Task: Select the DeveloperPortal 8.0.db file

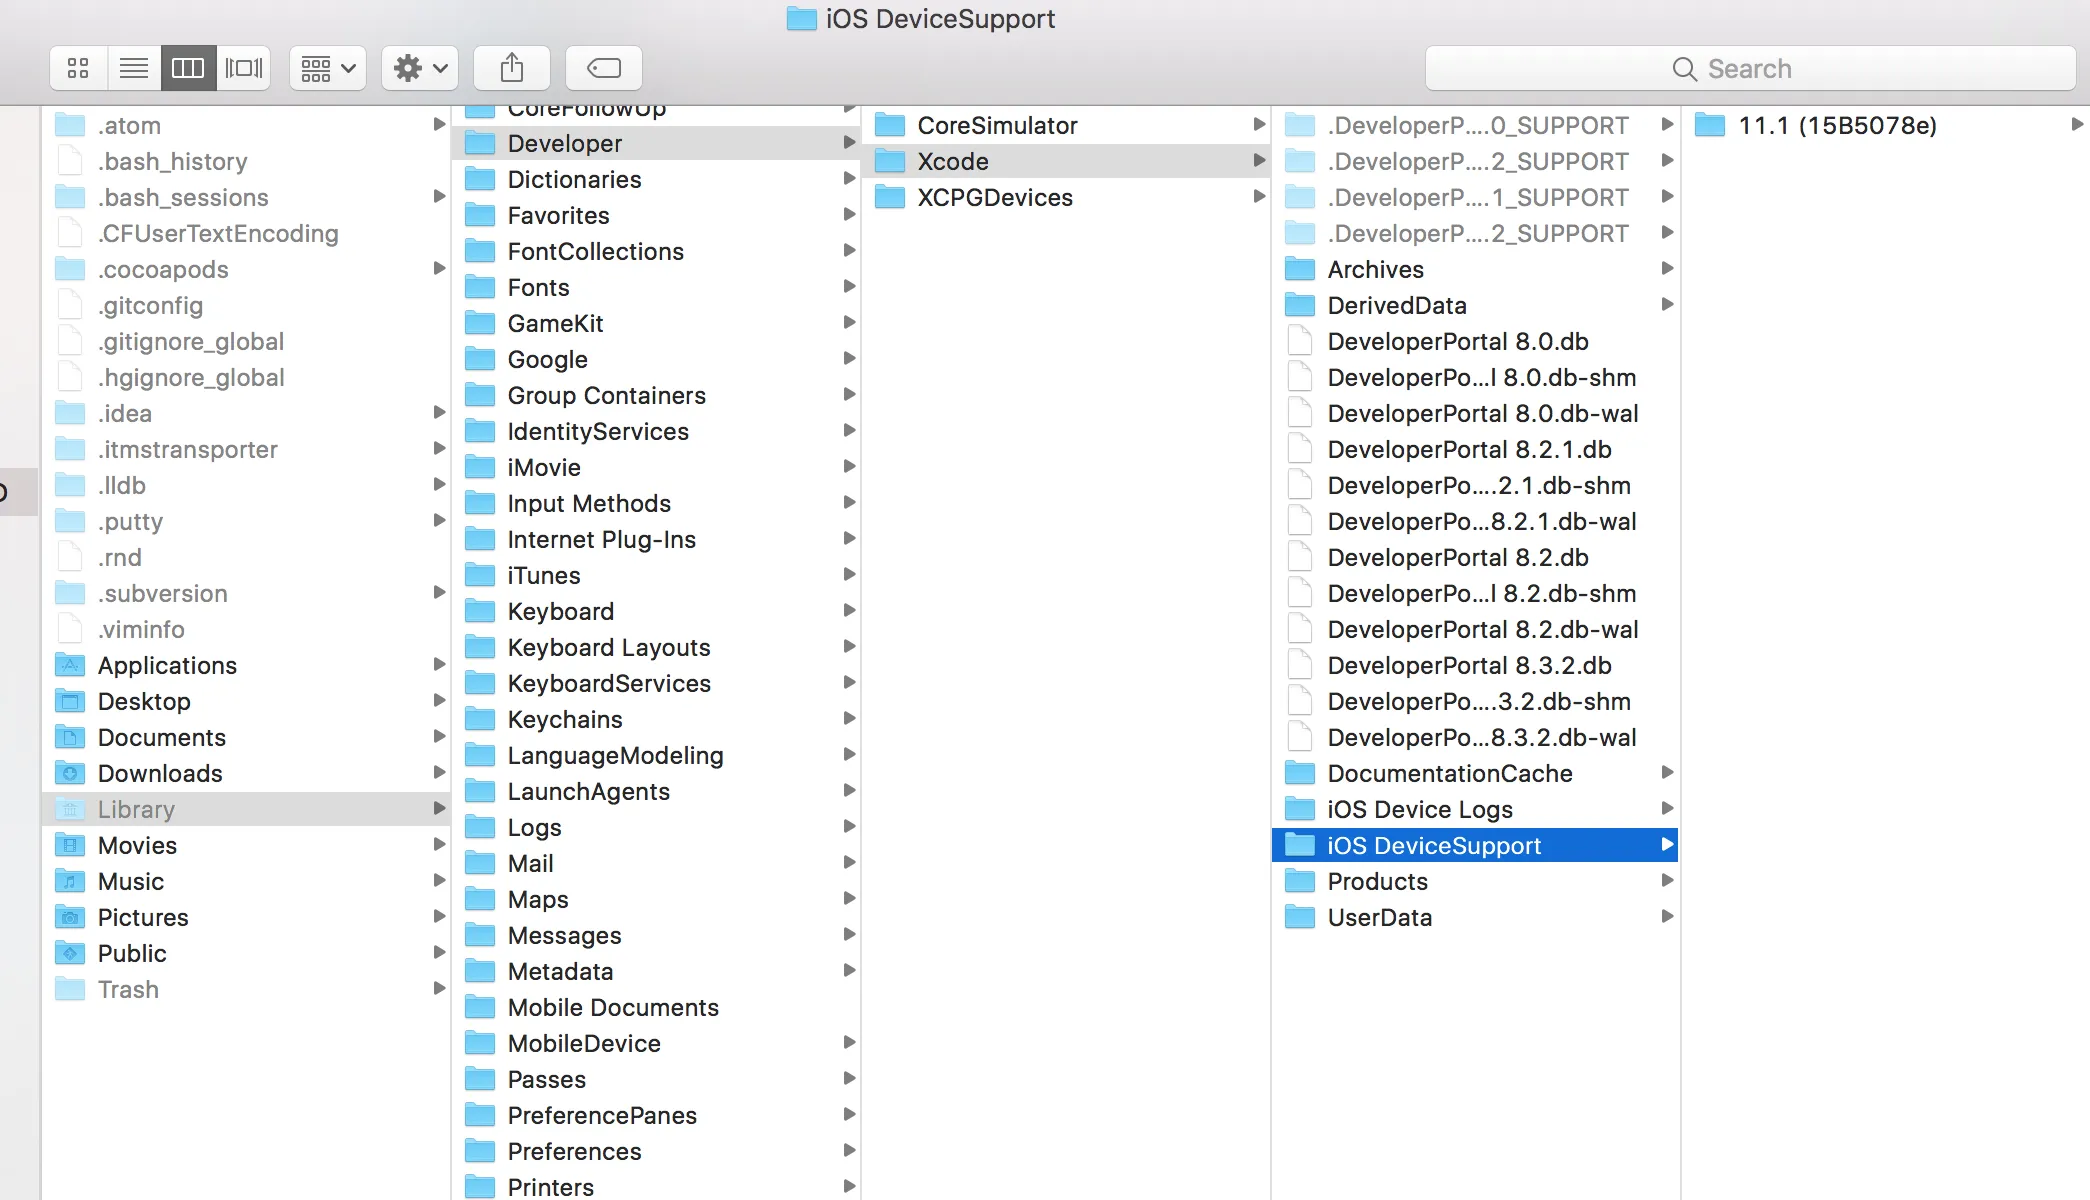Action: click(1458, 341)
